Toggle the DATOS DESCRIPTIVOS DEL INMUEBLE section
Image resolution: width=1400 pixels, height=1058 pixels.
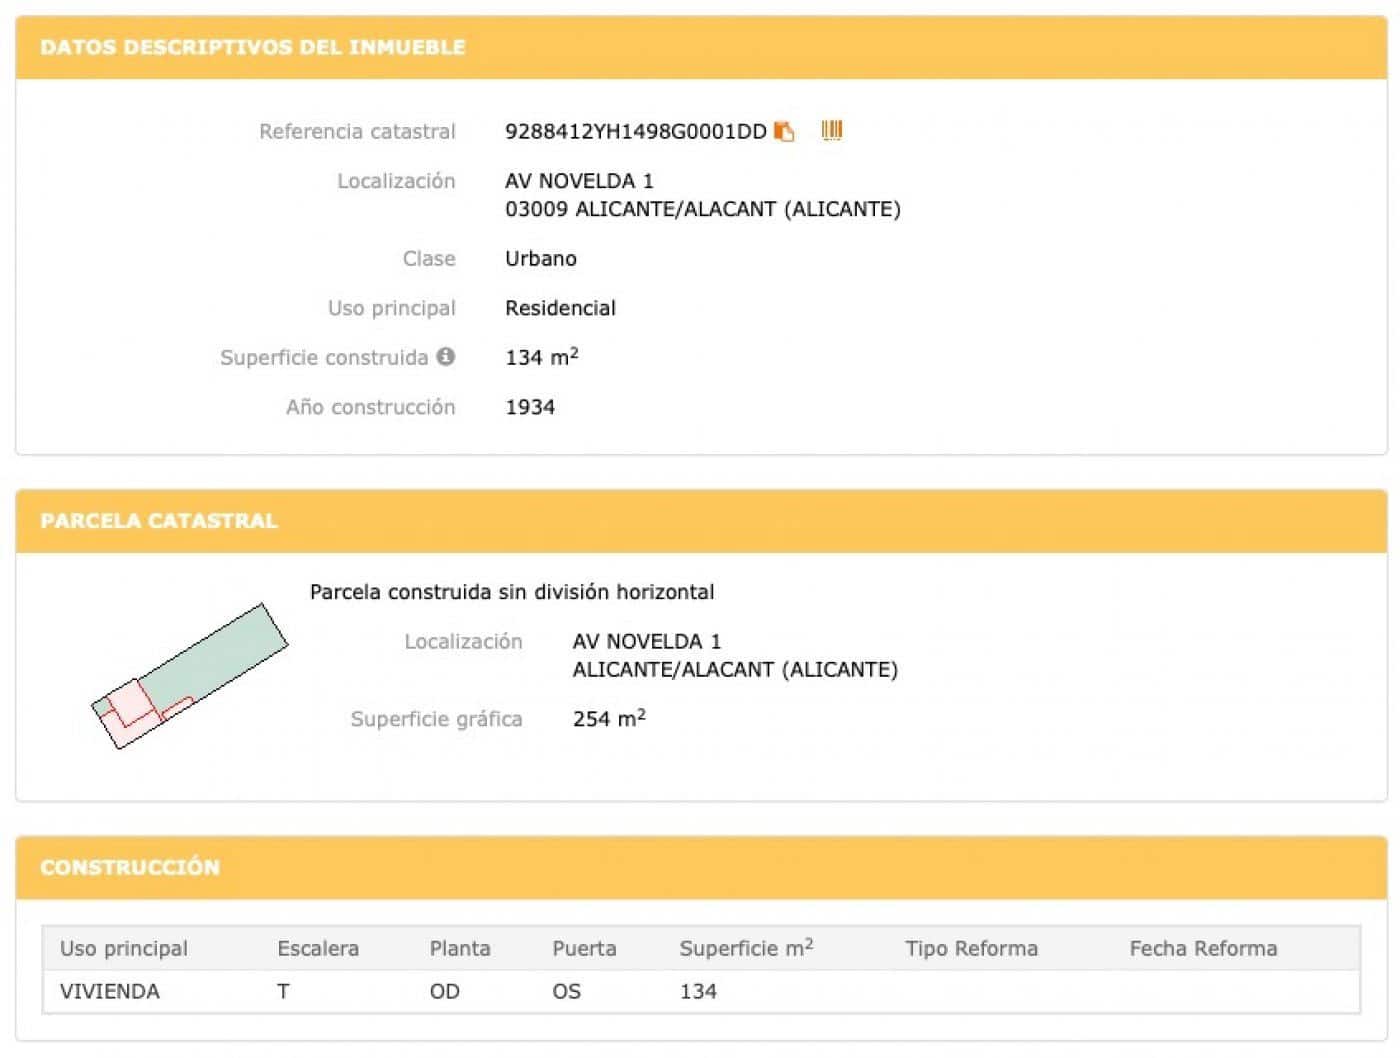click(x=253, y=46)
